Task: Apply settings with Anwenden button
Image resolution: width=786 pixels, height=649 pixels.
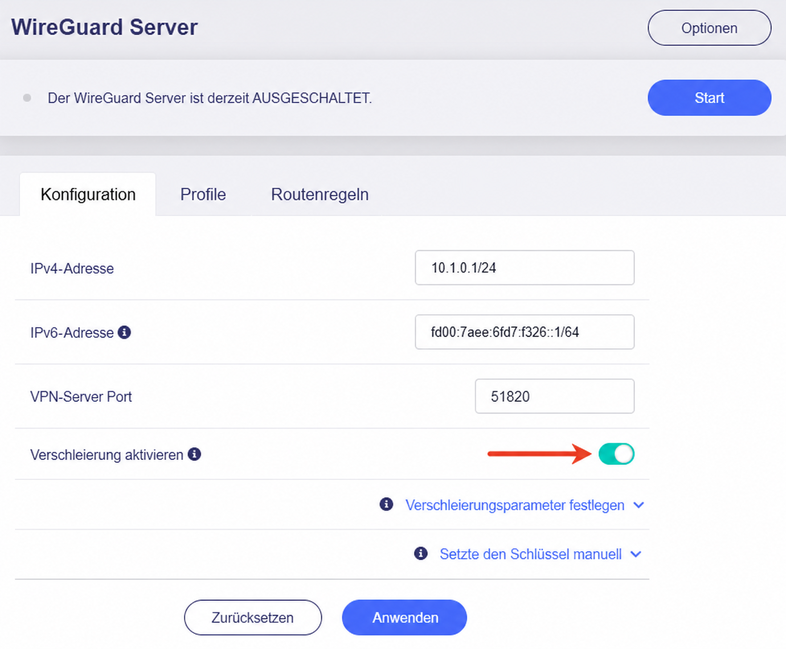Action: (405, 617)
